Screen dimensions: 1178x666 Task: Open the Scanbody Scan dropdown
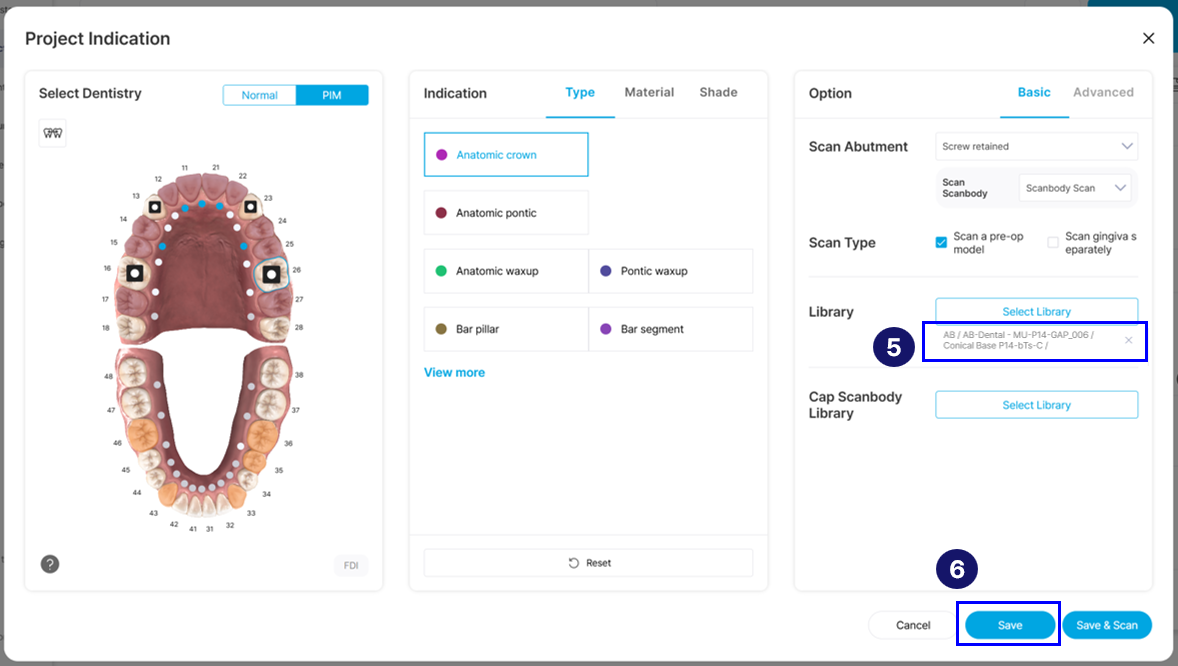(x=1075, y=188)
